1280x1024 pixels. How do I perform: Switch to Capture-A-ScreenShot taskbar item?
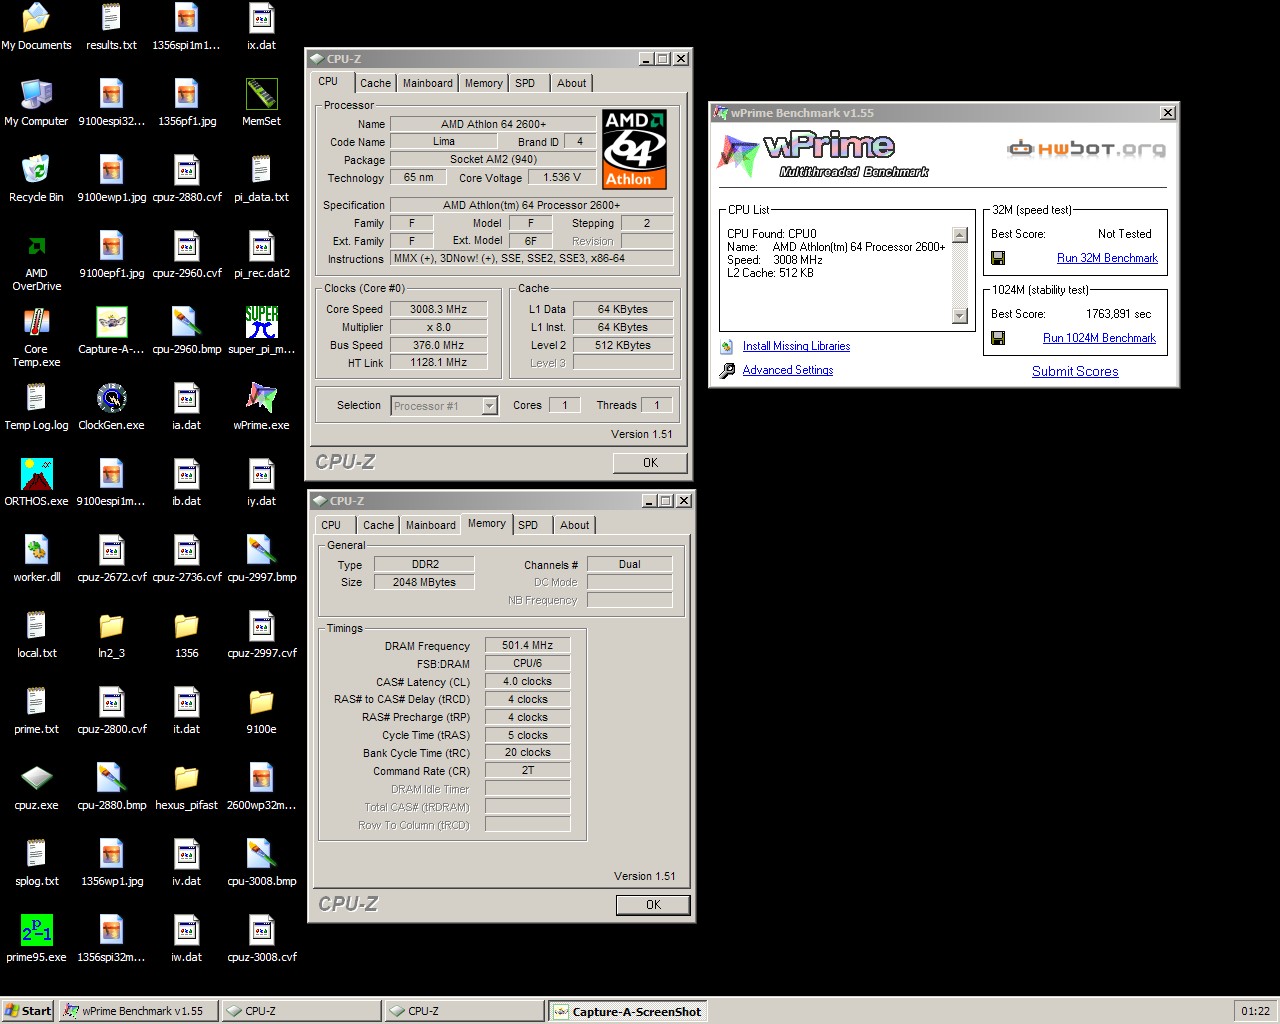coord(627,1011)
